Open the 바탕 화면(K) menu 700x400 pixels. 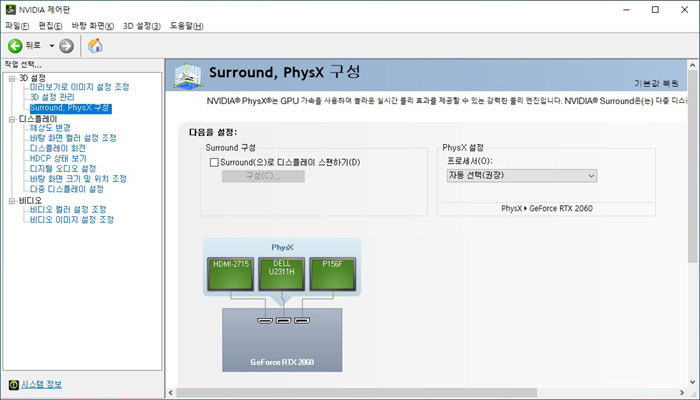point(92,26)
